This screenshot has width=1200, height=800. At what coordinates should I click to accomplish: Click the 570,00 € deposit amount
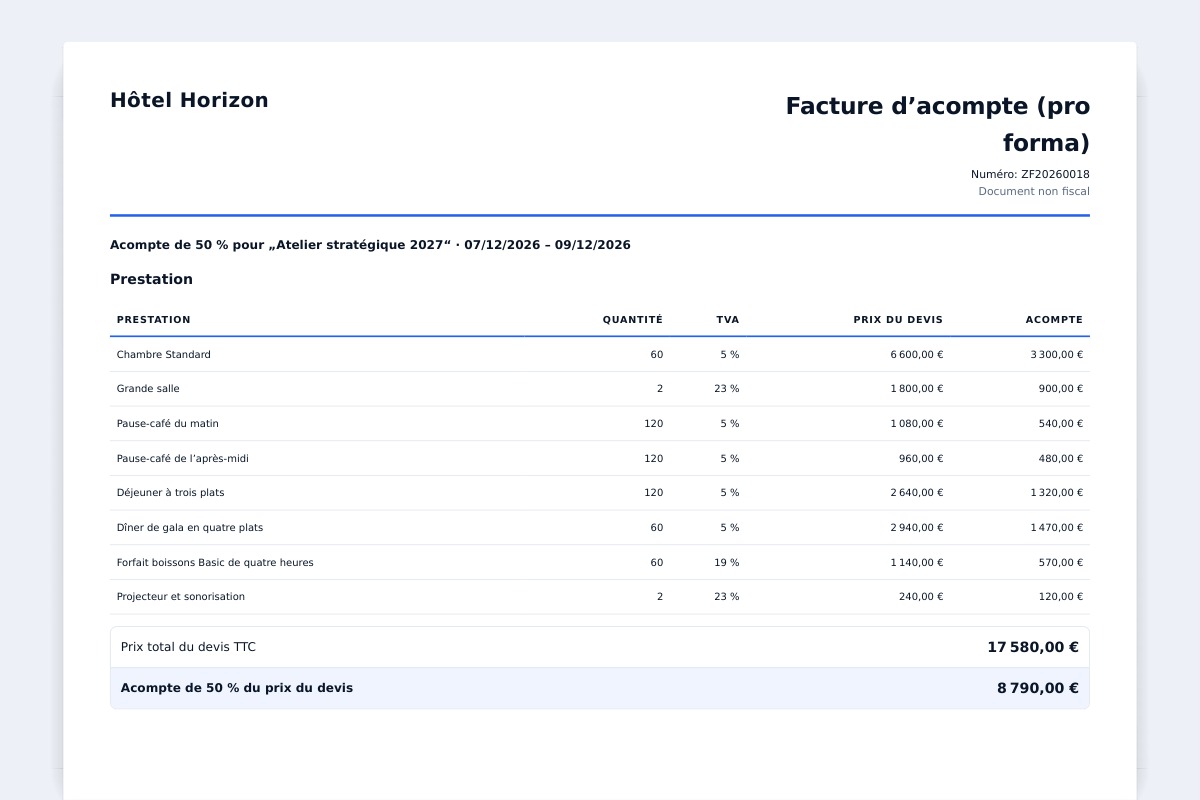[x=1061, y=562]
